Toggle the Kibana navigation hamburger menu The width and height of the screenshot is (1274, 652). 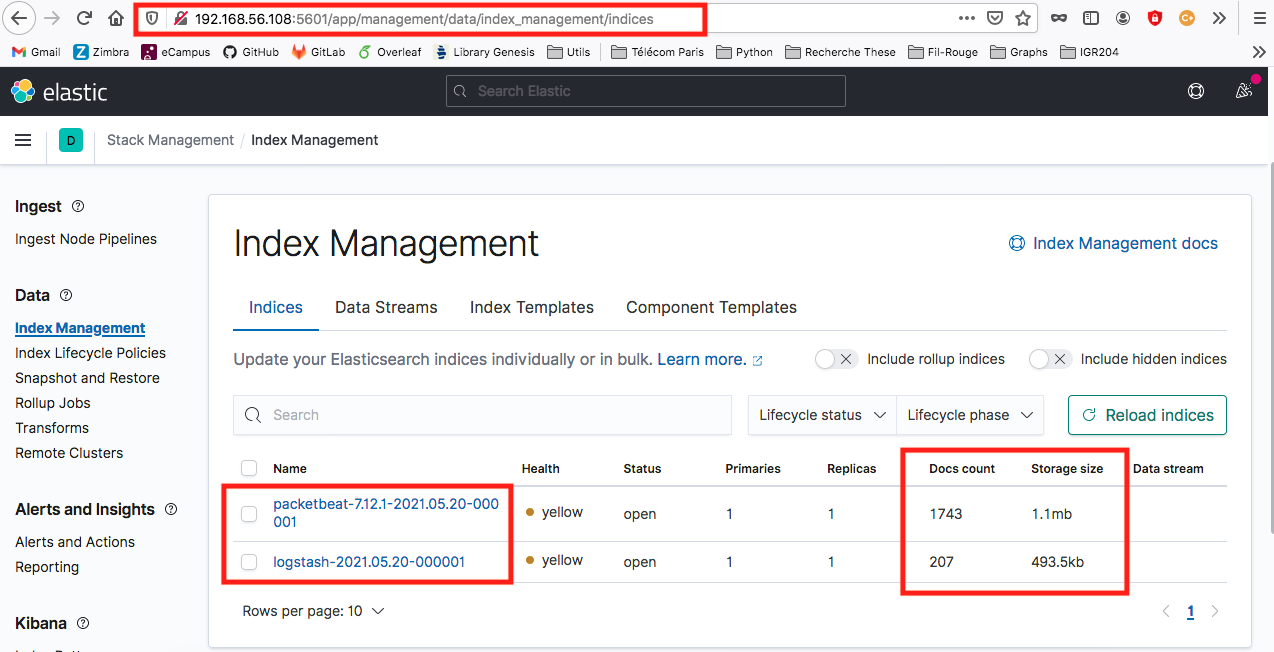[23, 140]
